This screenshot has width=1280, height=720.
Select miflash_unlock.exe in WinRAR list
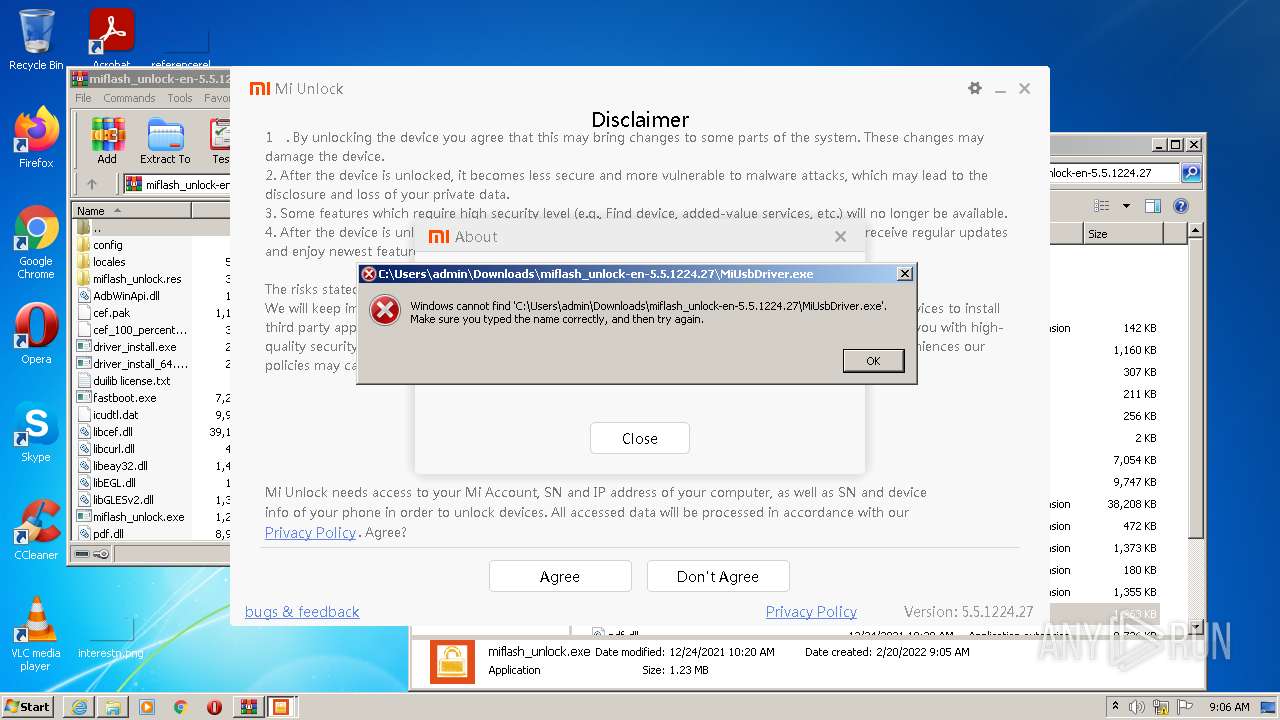pos(138,517)
